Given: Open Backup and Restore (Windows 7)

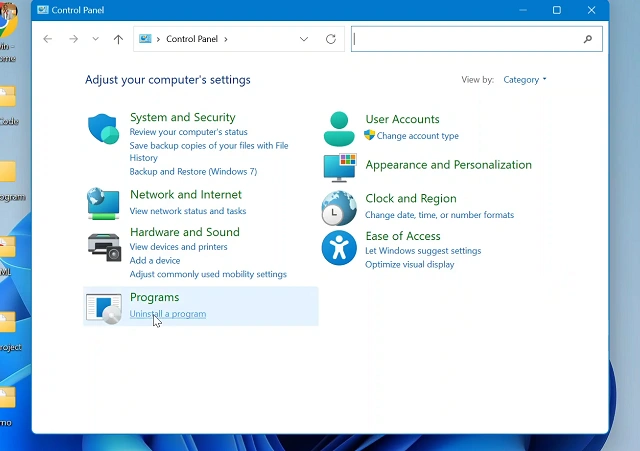Looking at the screenshot, I should coord(193,171).
